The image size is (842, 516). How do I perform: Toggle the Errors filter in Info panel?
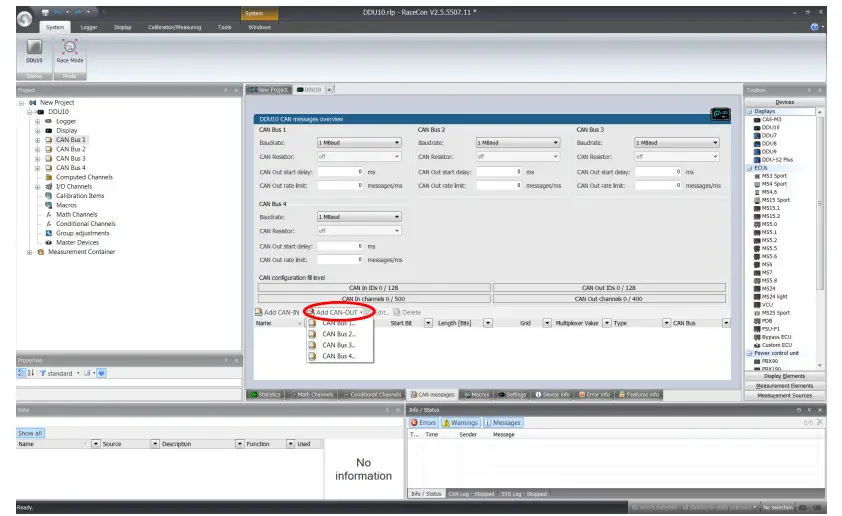(423, 423)
